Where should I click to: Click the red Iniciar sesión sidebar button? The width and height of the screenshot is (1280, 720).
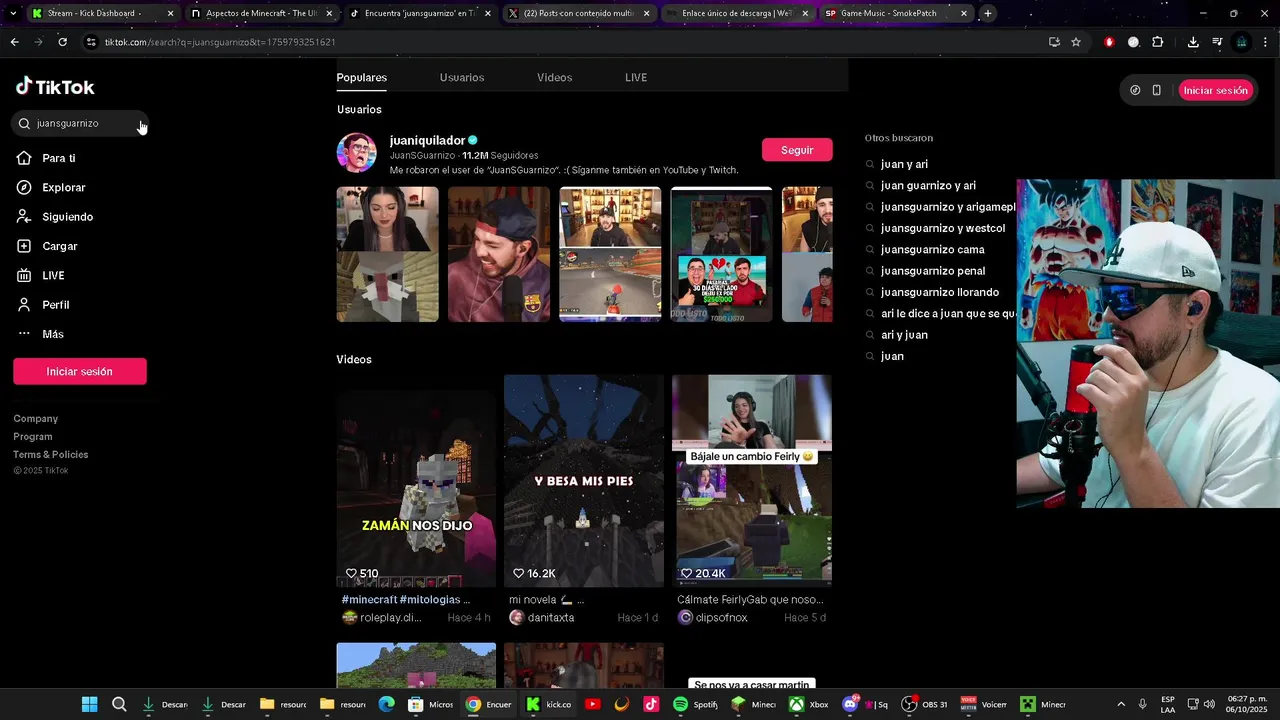click(80, 371)
